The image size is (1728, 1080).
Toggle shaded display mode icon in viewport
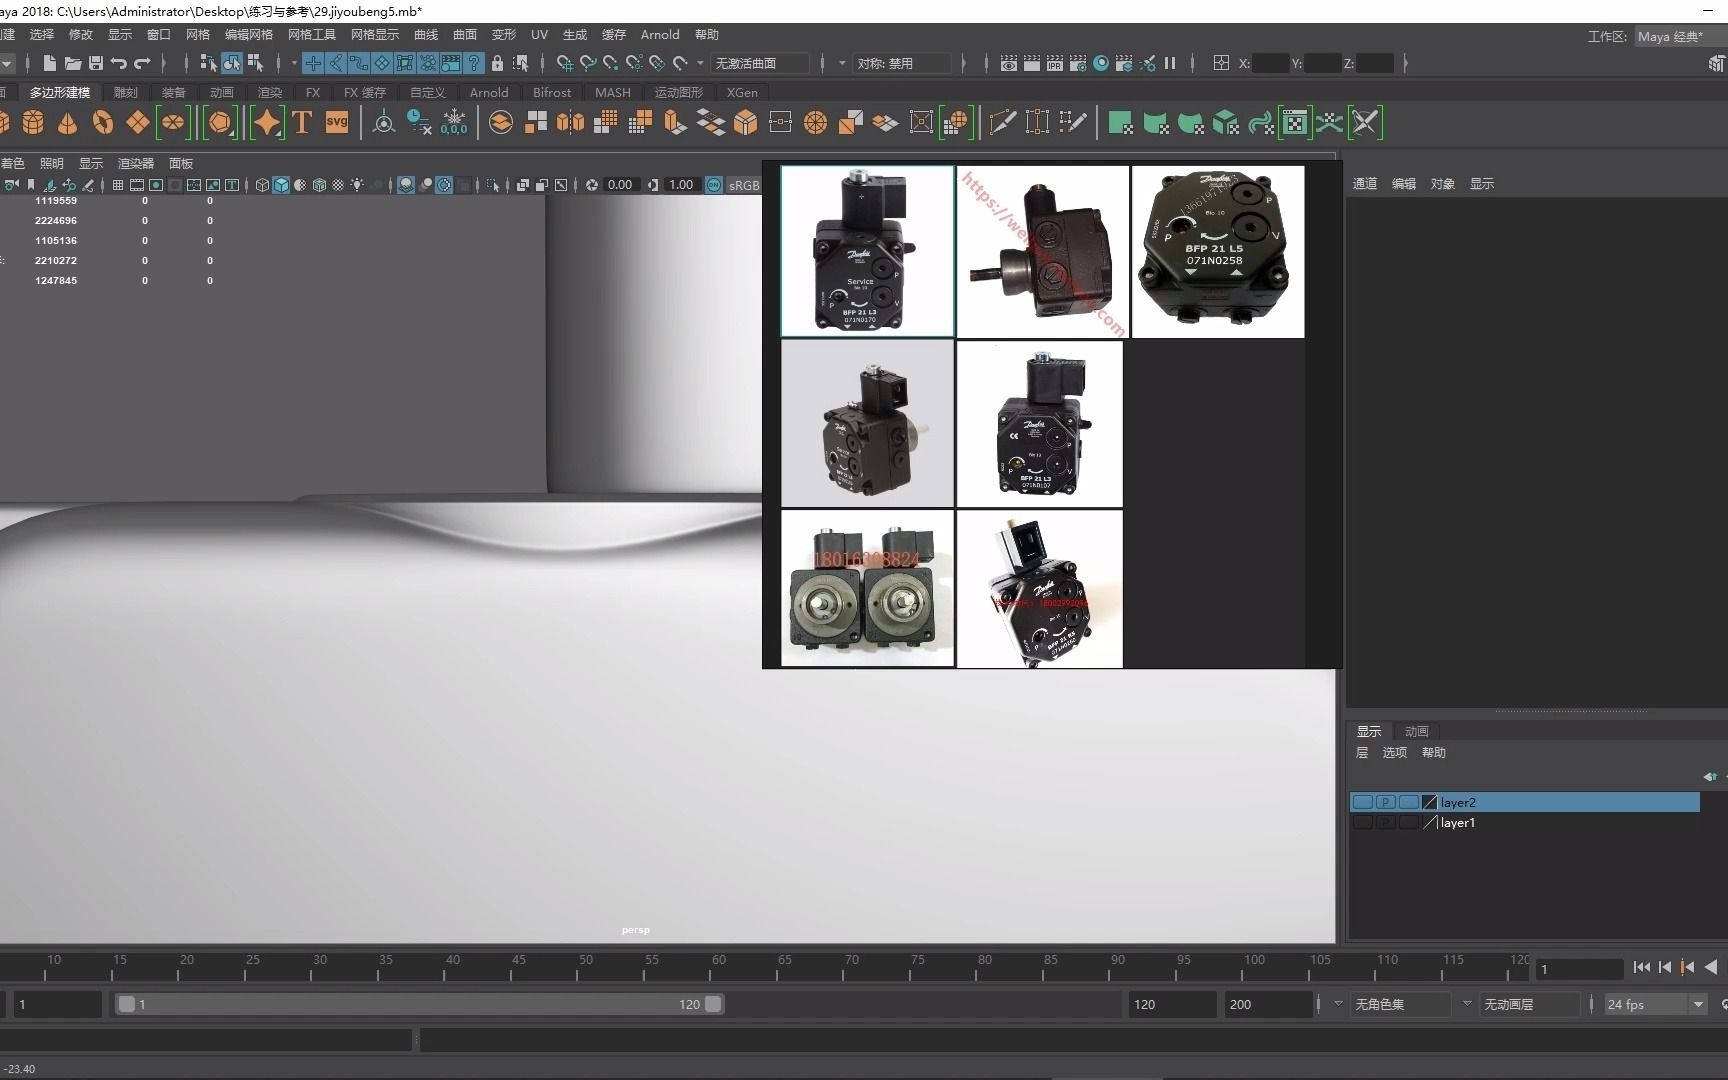281,185
